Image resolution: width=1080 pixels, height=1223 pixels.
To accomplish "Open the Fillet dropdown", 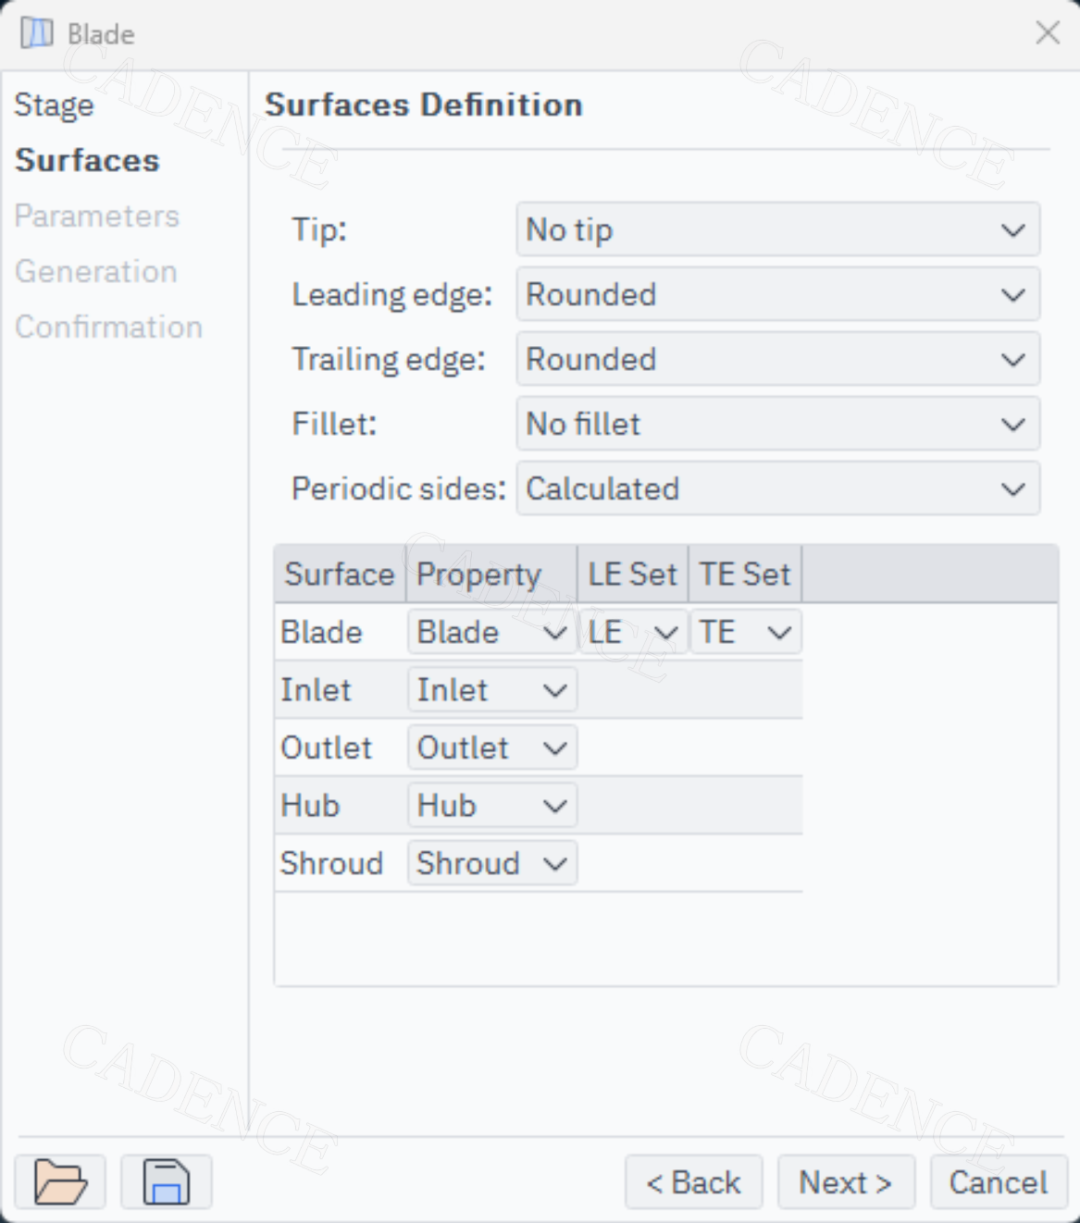I will (x=778, y=424).
